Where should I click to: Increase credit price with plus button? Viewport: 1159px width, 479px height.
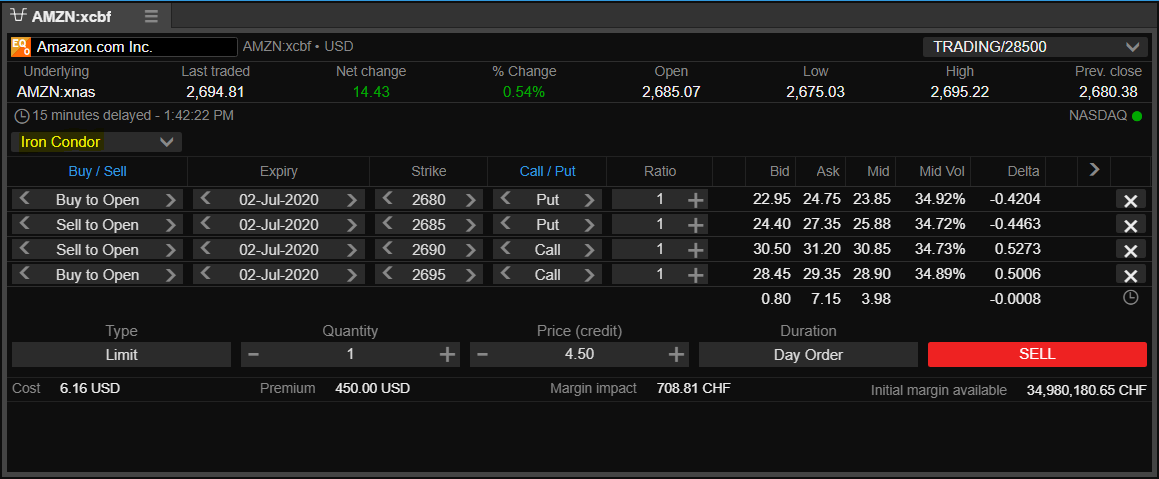tap(676, 355)
